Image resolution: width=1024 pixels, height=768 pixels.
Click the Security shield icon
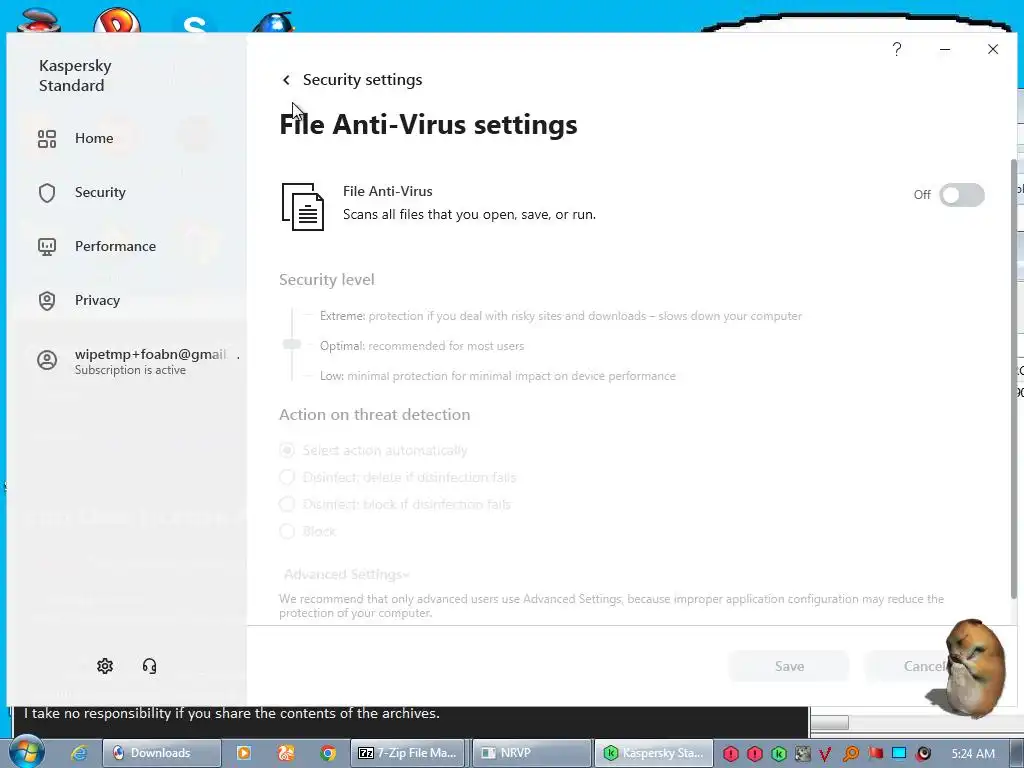click(47, 193)
